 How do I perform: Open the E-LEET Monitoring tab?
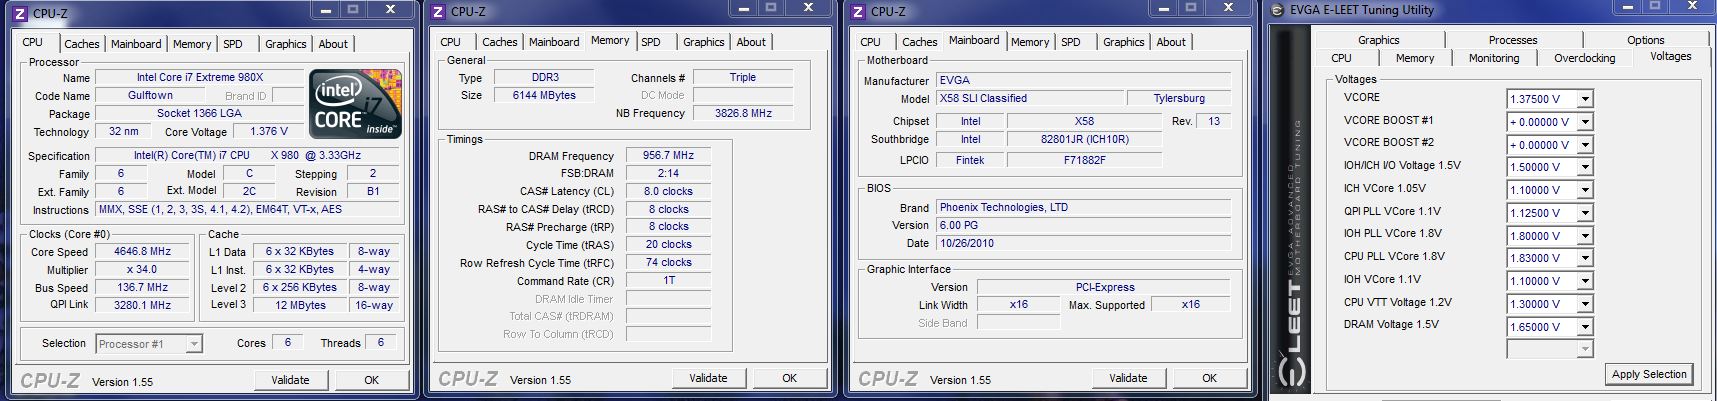(1493, 58)
